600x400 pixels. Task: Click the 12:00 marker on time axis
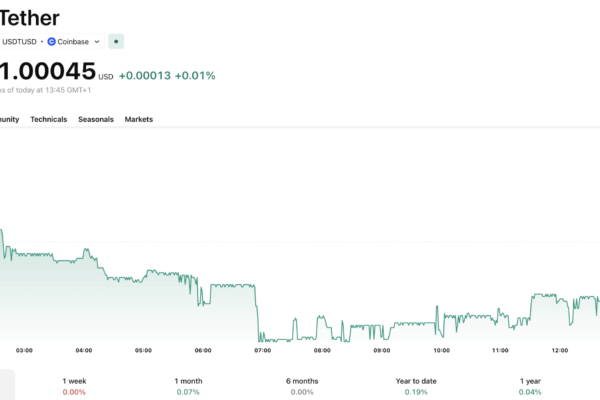click(x=560, y=351)
